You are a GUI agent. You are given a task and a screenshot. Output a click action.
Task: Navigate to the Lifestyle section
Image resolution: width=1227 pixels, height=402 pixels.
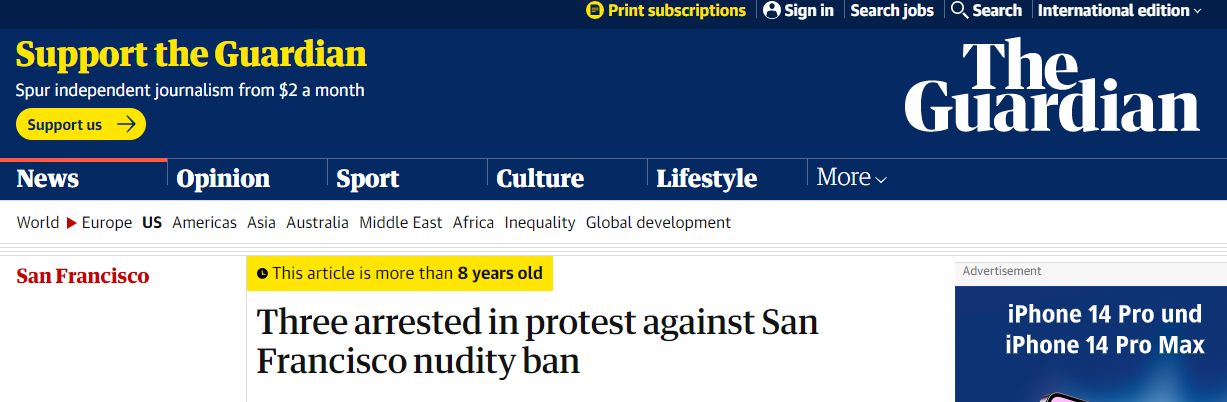click(x=706, y=179)
